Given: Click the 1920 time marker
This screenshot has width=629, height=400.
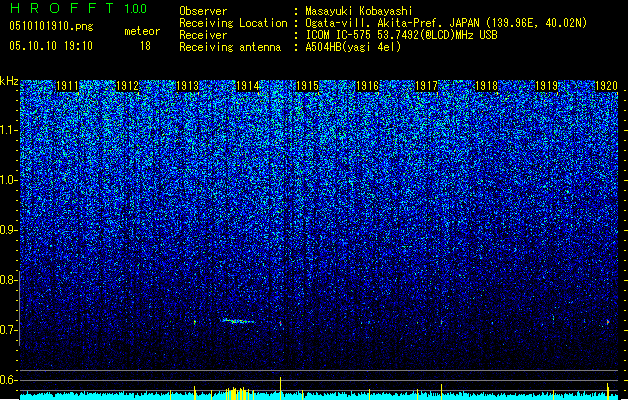Looking at the screenshot, I should 606,86.
